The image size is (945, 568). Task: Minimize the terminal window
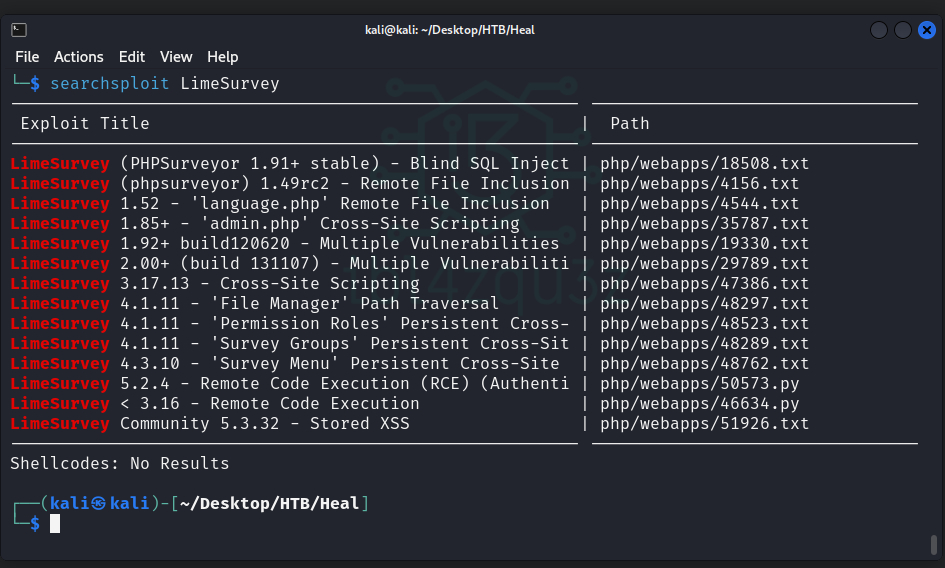pos(879,30)
